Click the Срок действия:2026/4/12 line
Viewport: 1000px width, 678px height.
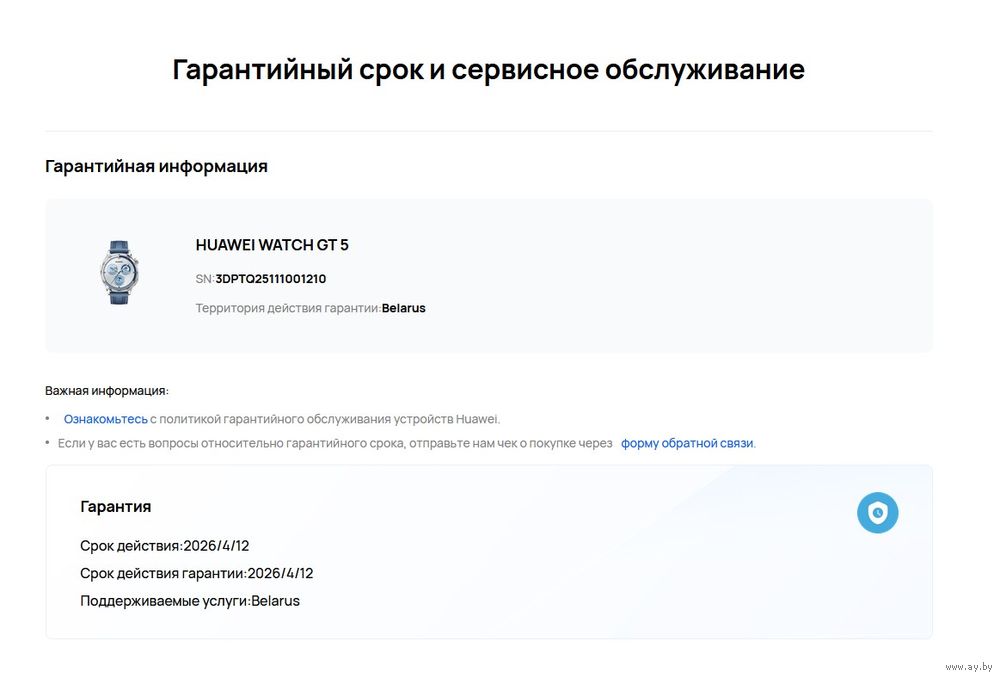(165, 546)
